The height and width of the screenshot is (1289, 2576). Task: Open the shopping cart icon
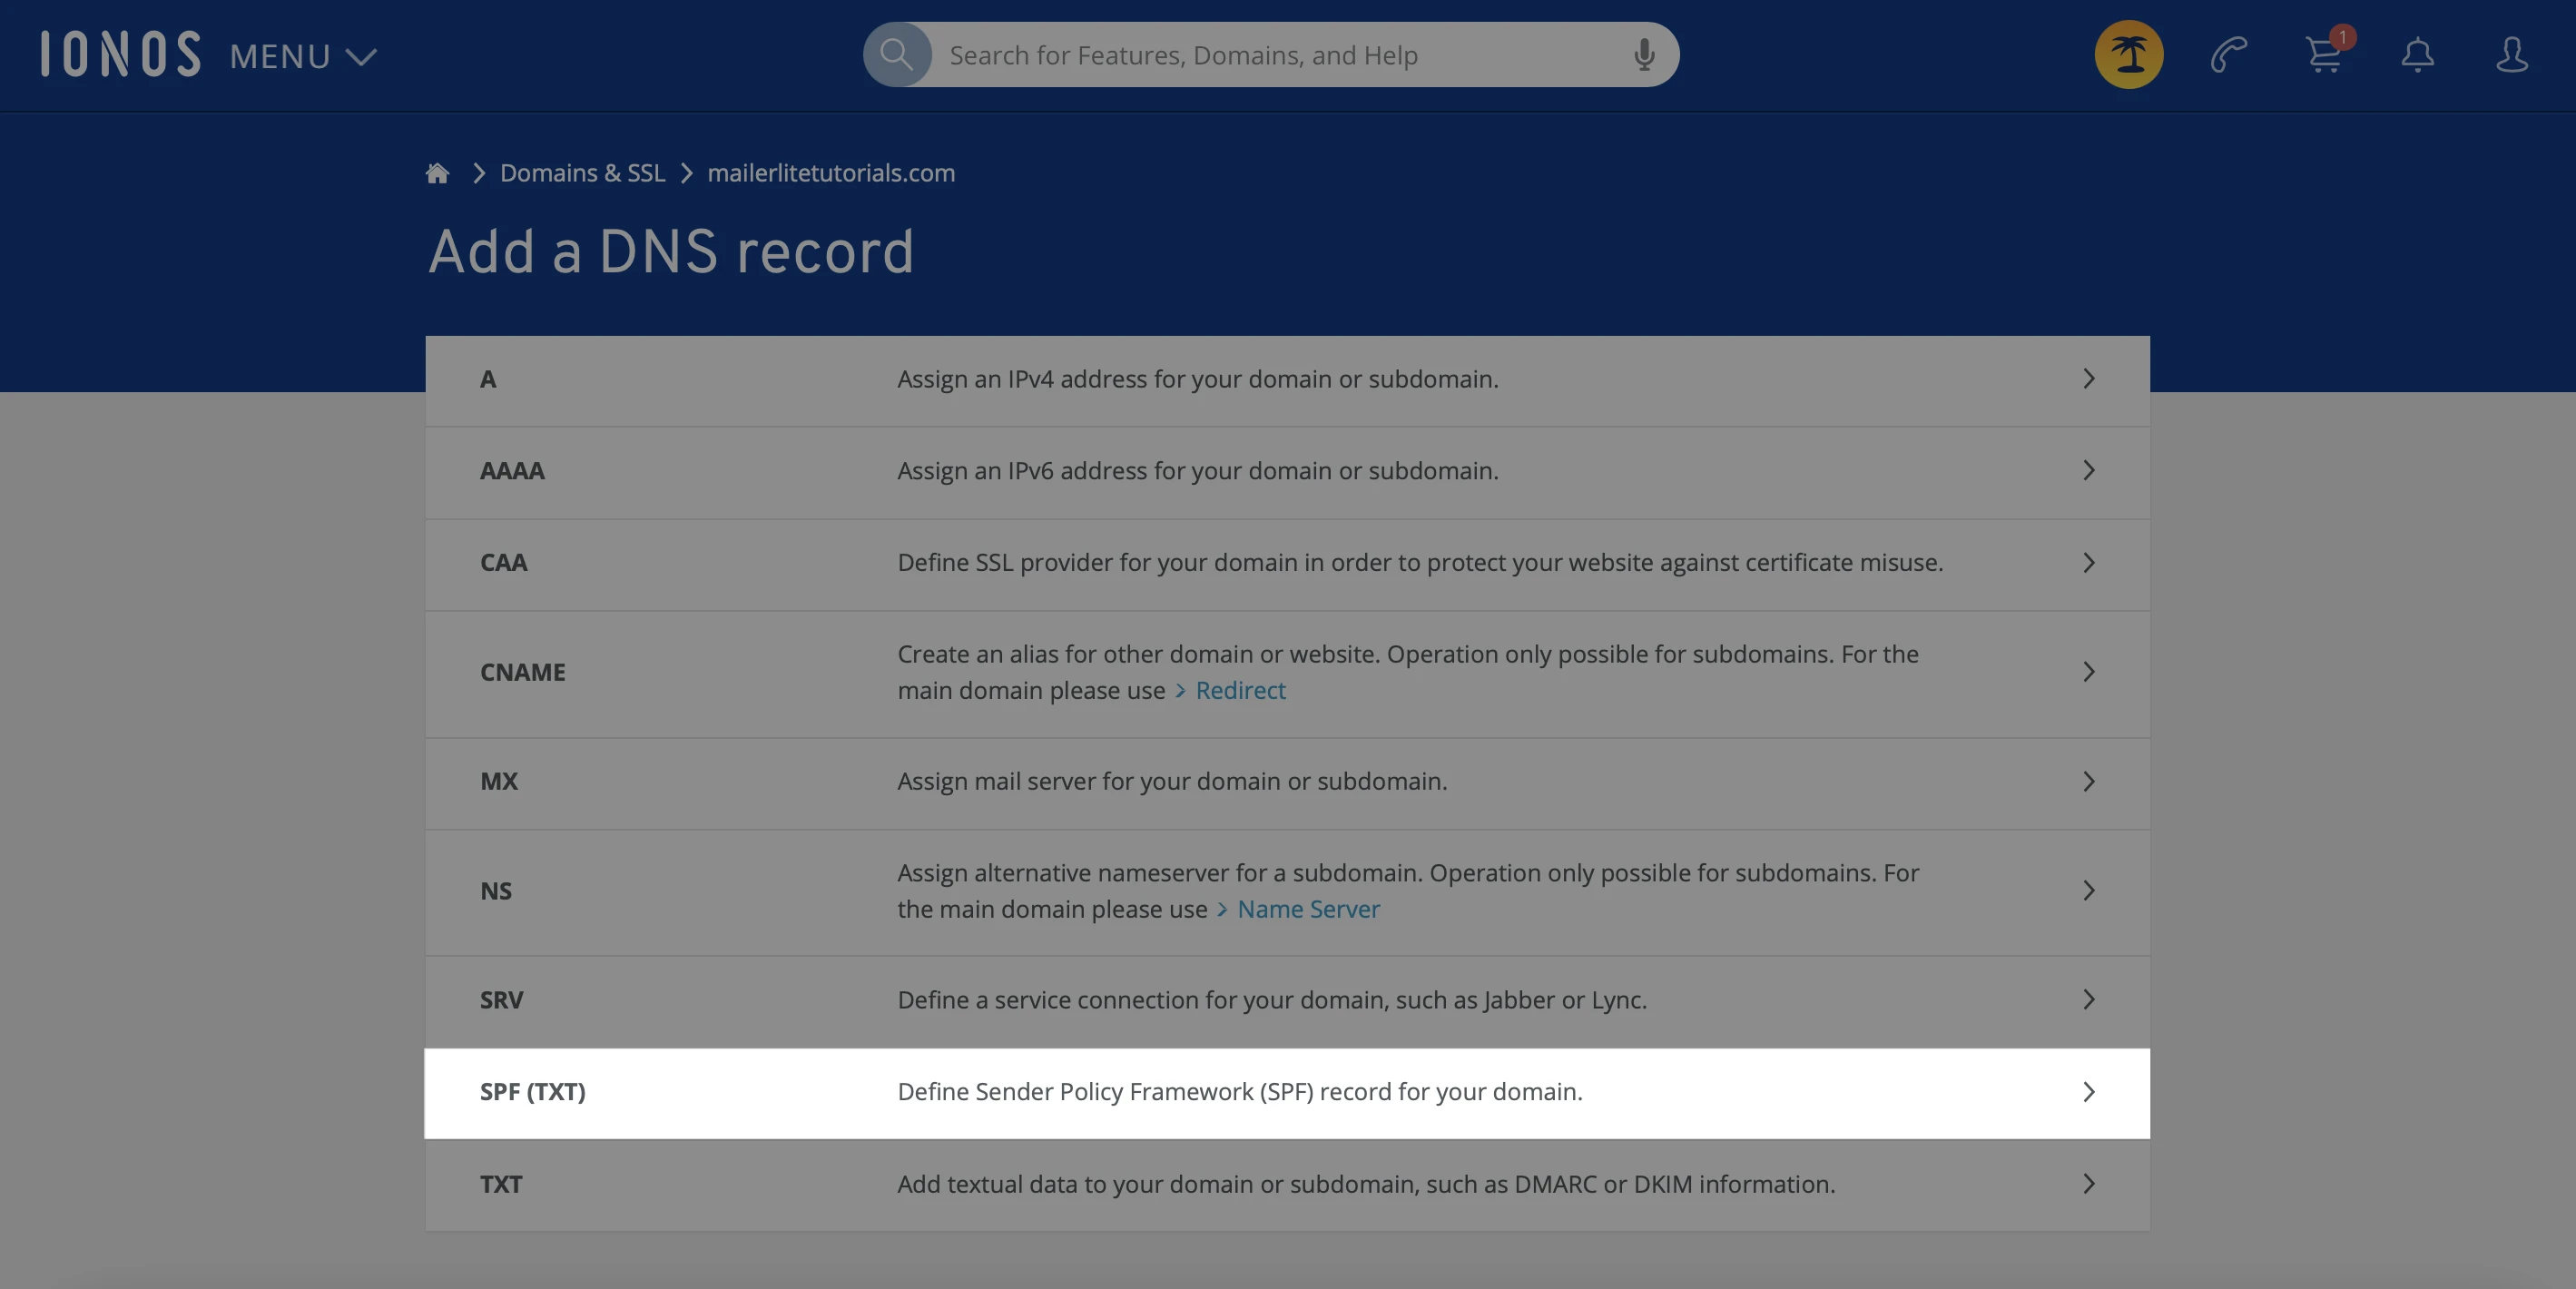2323,54
